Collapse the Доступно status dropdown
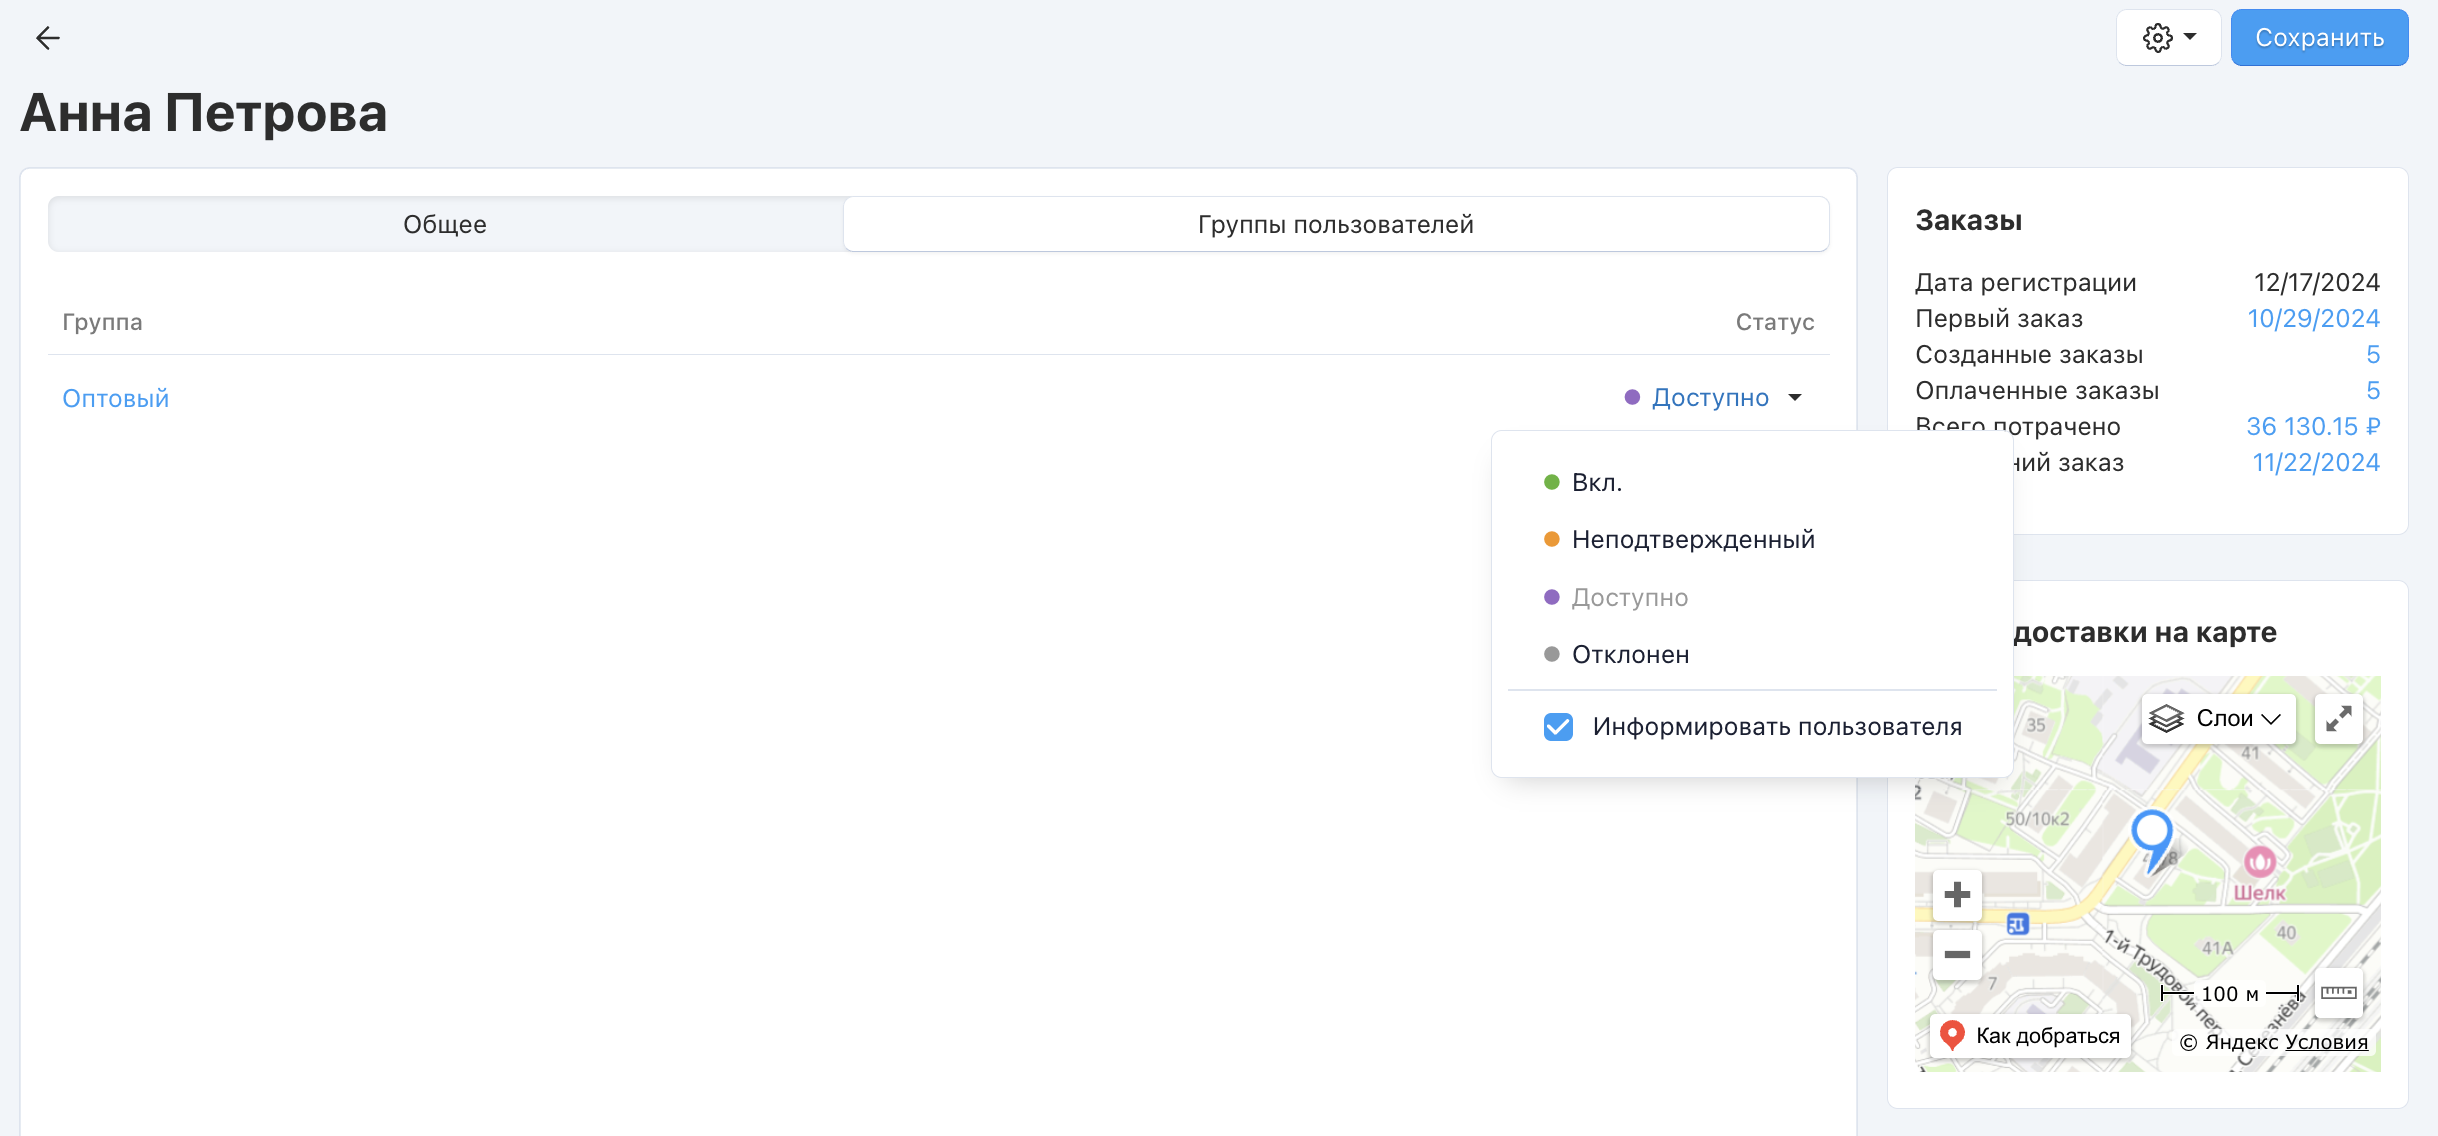 tap(1795, 398)
